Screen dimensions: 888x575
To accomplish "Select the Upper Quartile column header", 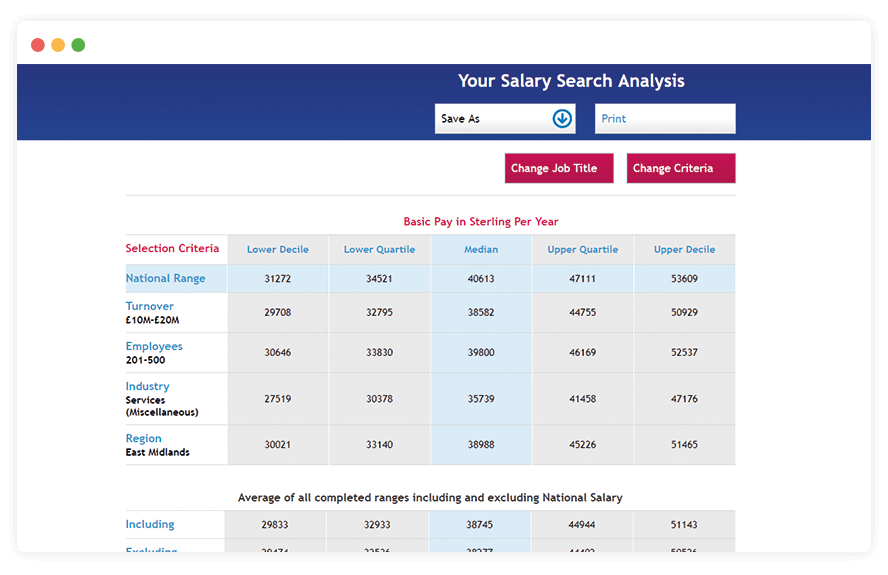I will [583, 250].
